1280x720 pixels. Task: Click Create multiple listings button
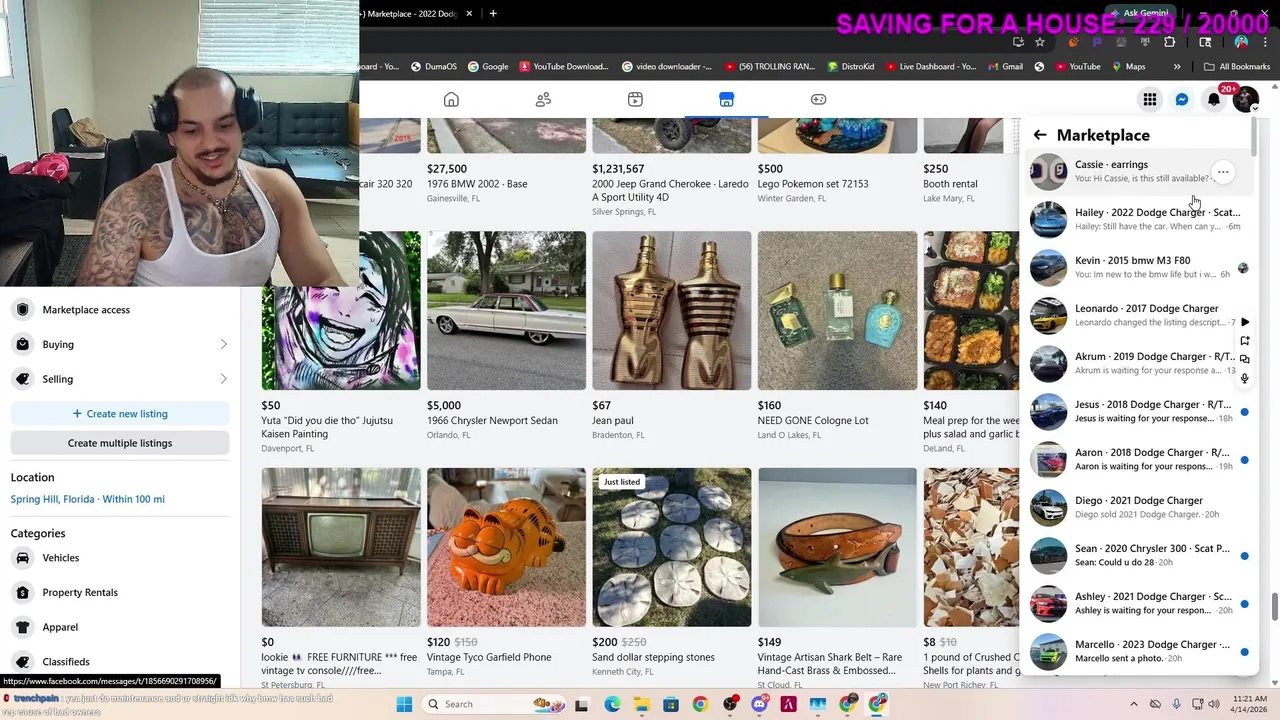point(120,443)
